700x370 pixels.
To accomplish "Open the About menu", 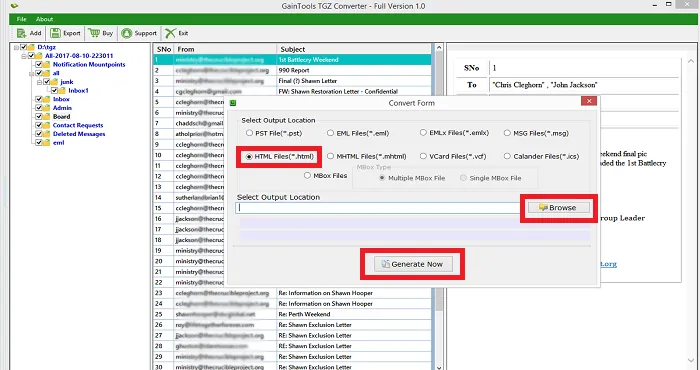I will coord(44,19).
